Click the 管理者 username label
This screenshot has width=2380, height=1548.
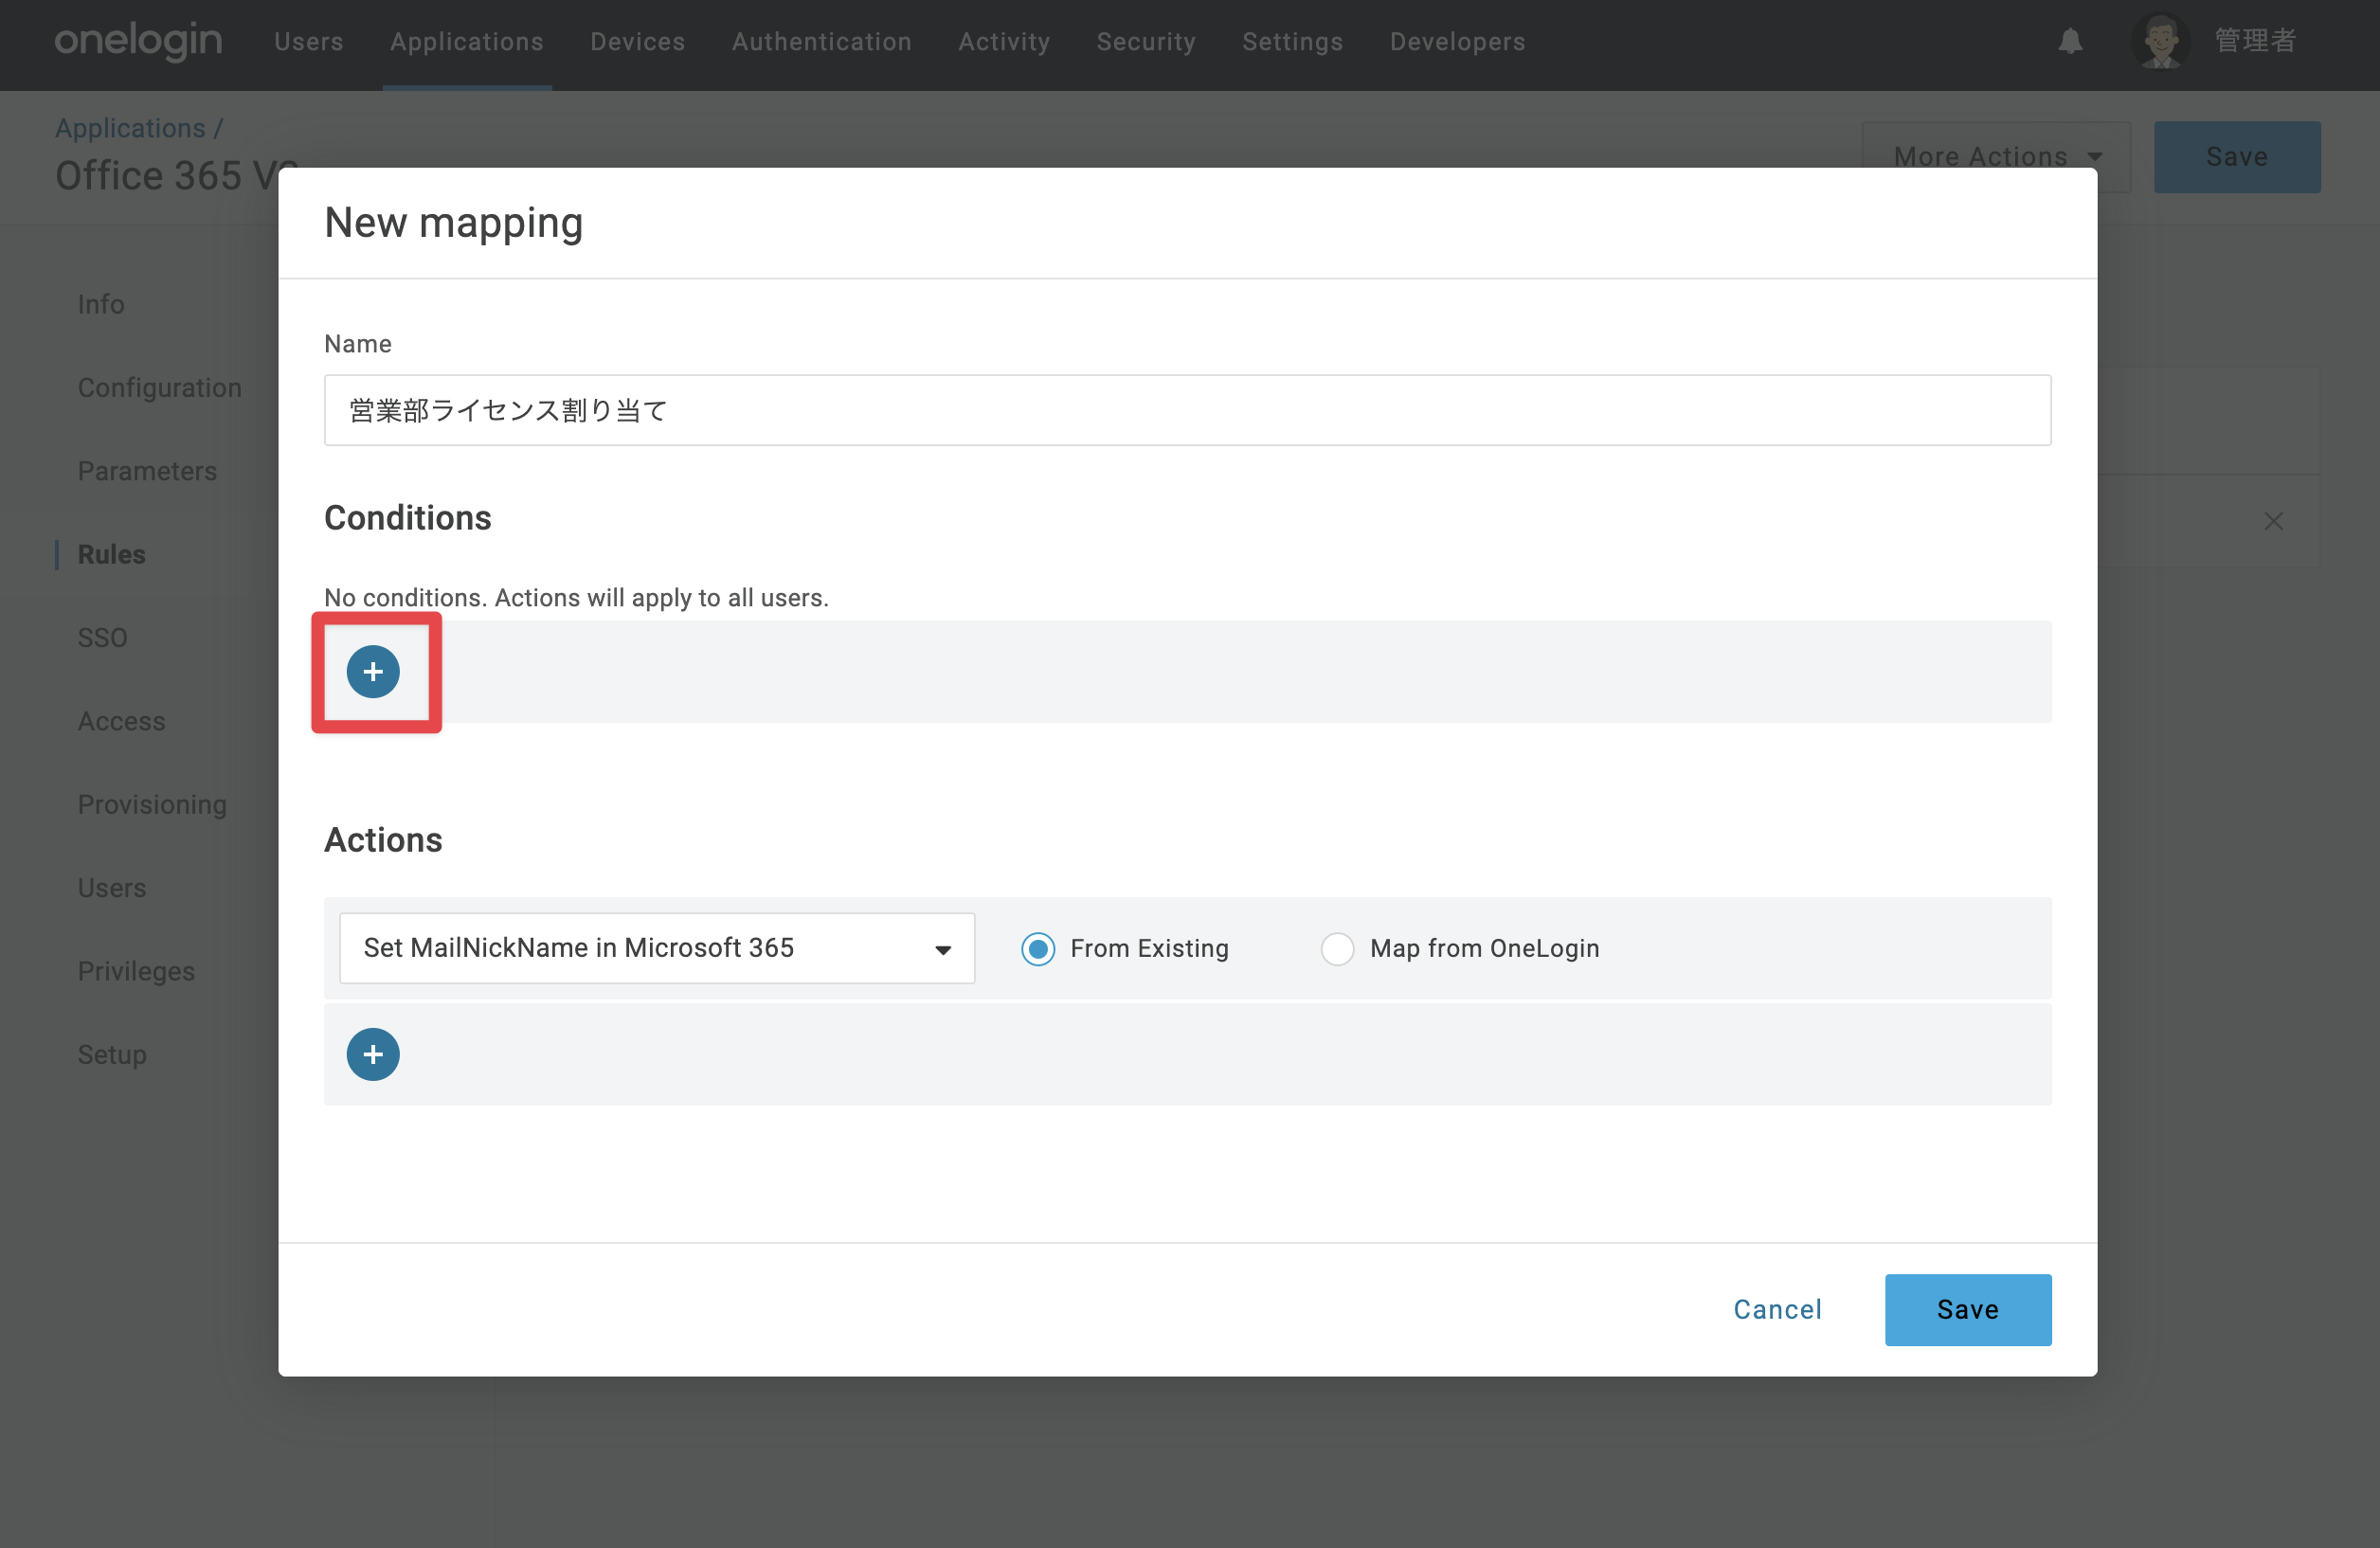[2254, 41]
